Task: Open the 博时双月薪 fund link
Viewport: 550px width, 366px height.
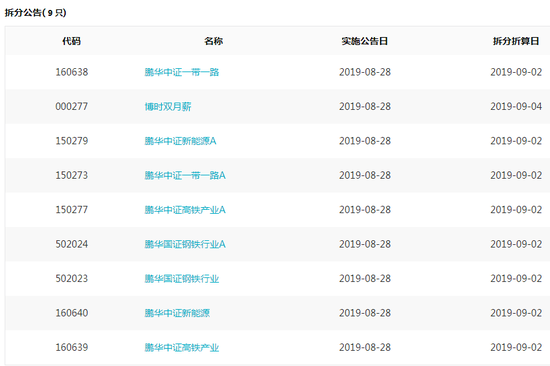Action: (168, 107)
